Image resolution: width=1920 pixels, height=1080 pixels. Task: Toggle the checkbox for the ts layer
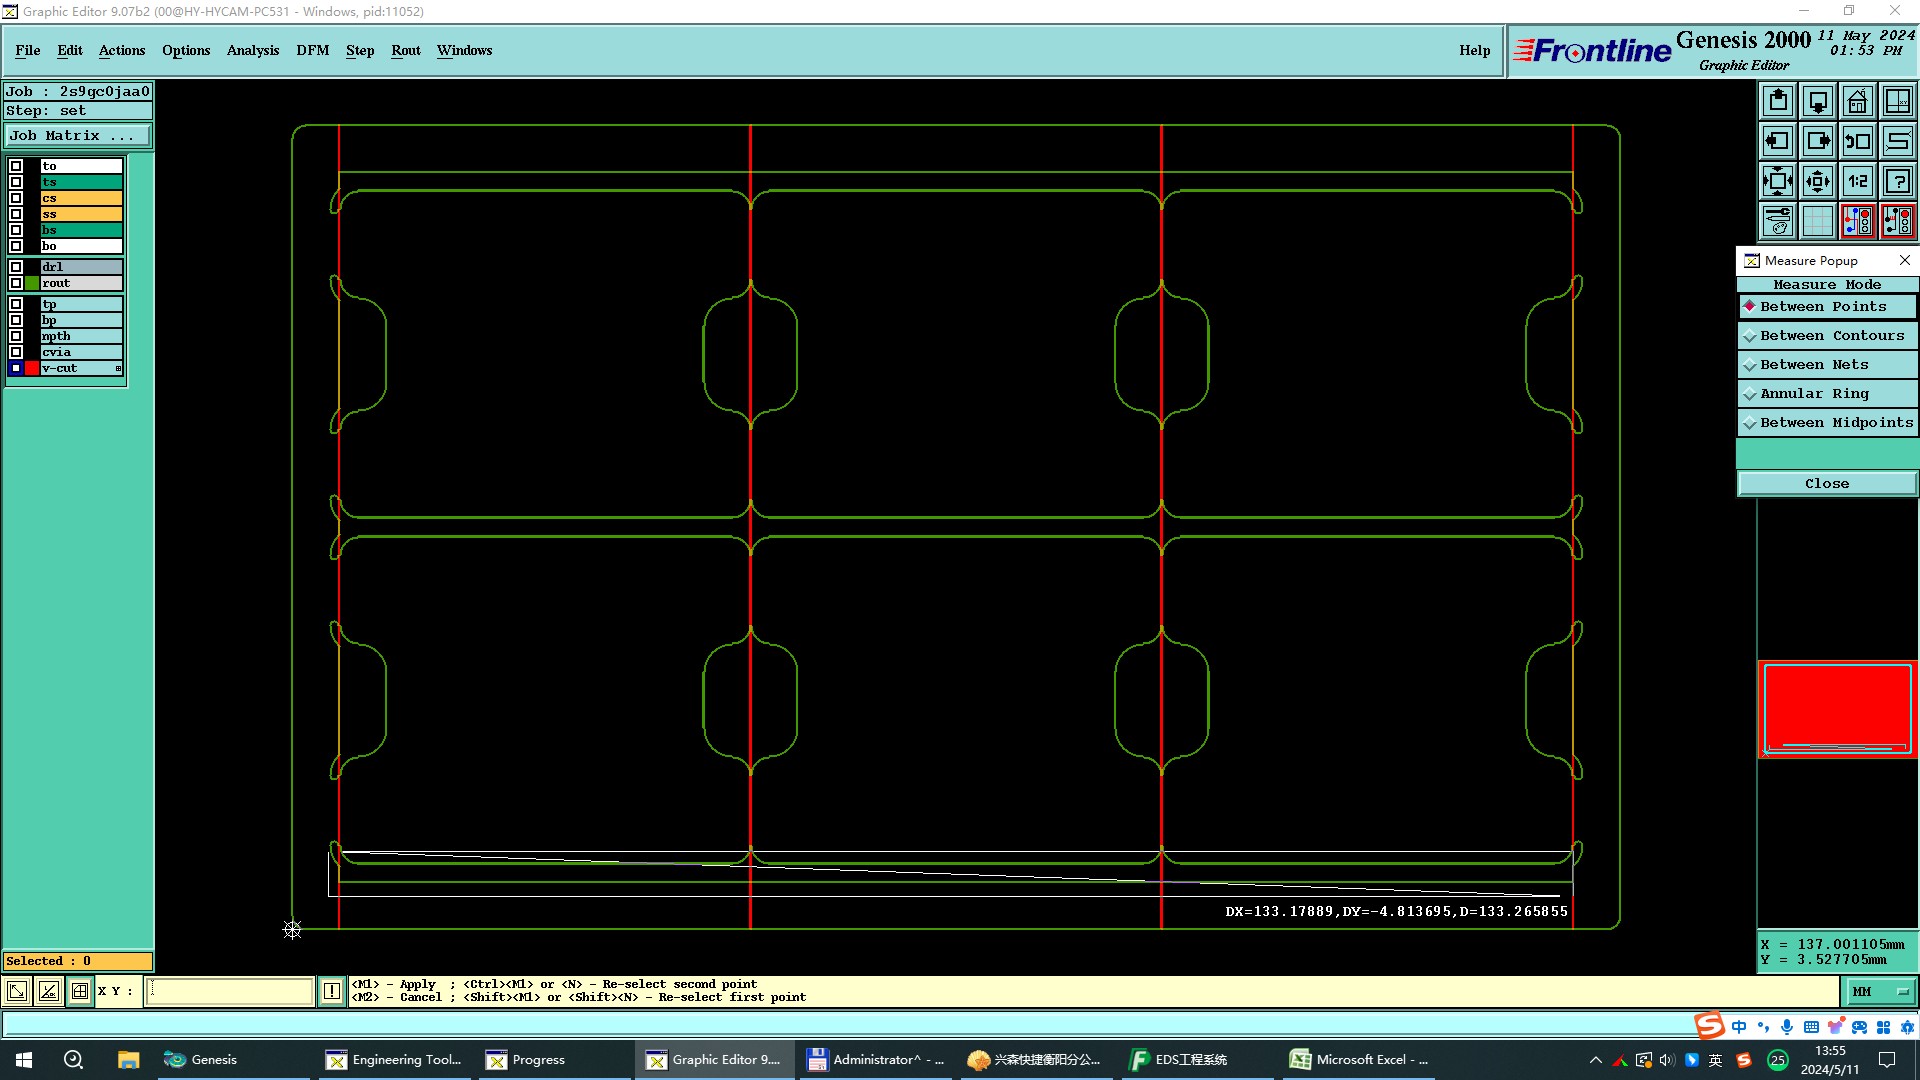coord(16,182)
